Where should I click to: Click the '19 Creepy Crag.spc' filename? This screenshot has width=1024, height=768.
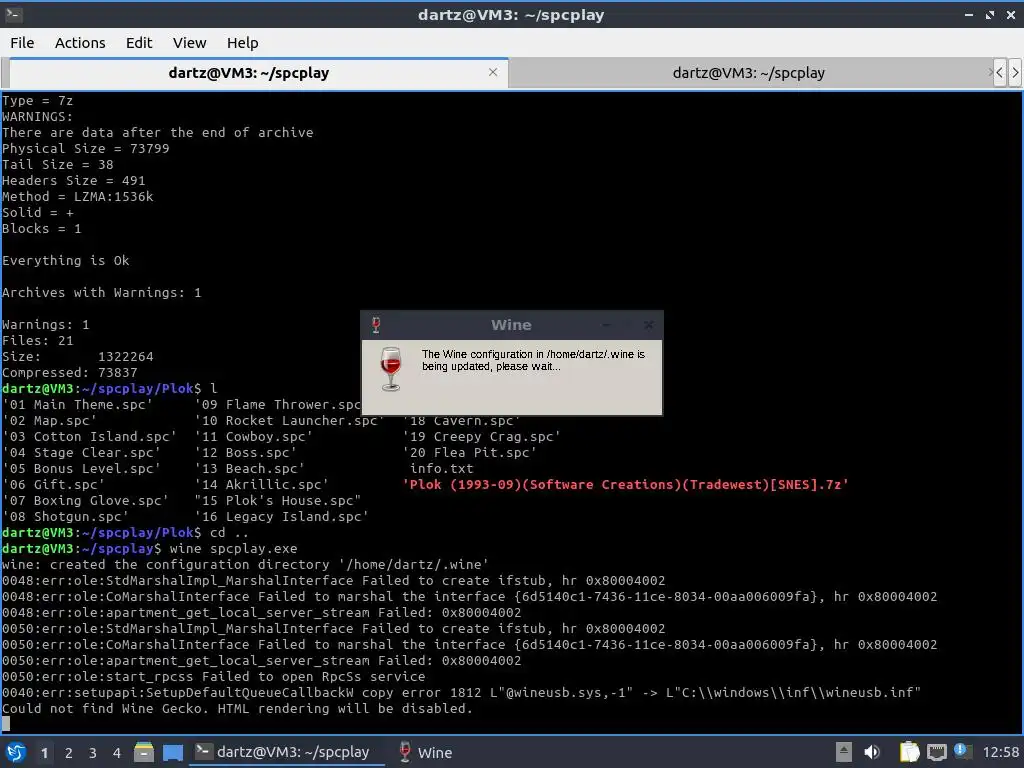[x=481, y=436]
